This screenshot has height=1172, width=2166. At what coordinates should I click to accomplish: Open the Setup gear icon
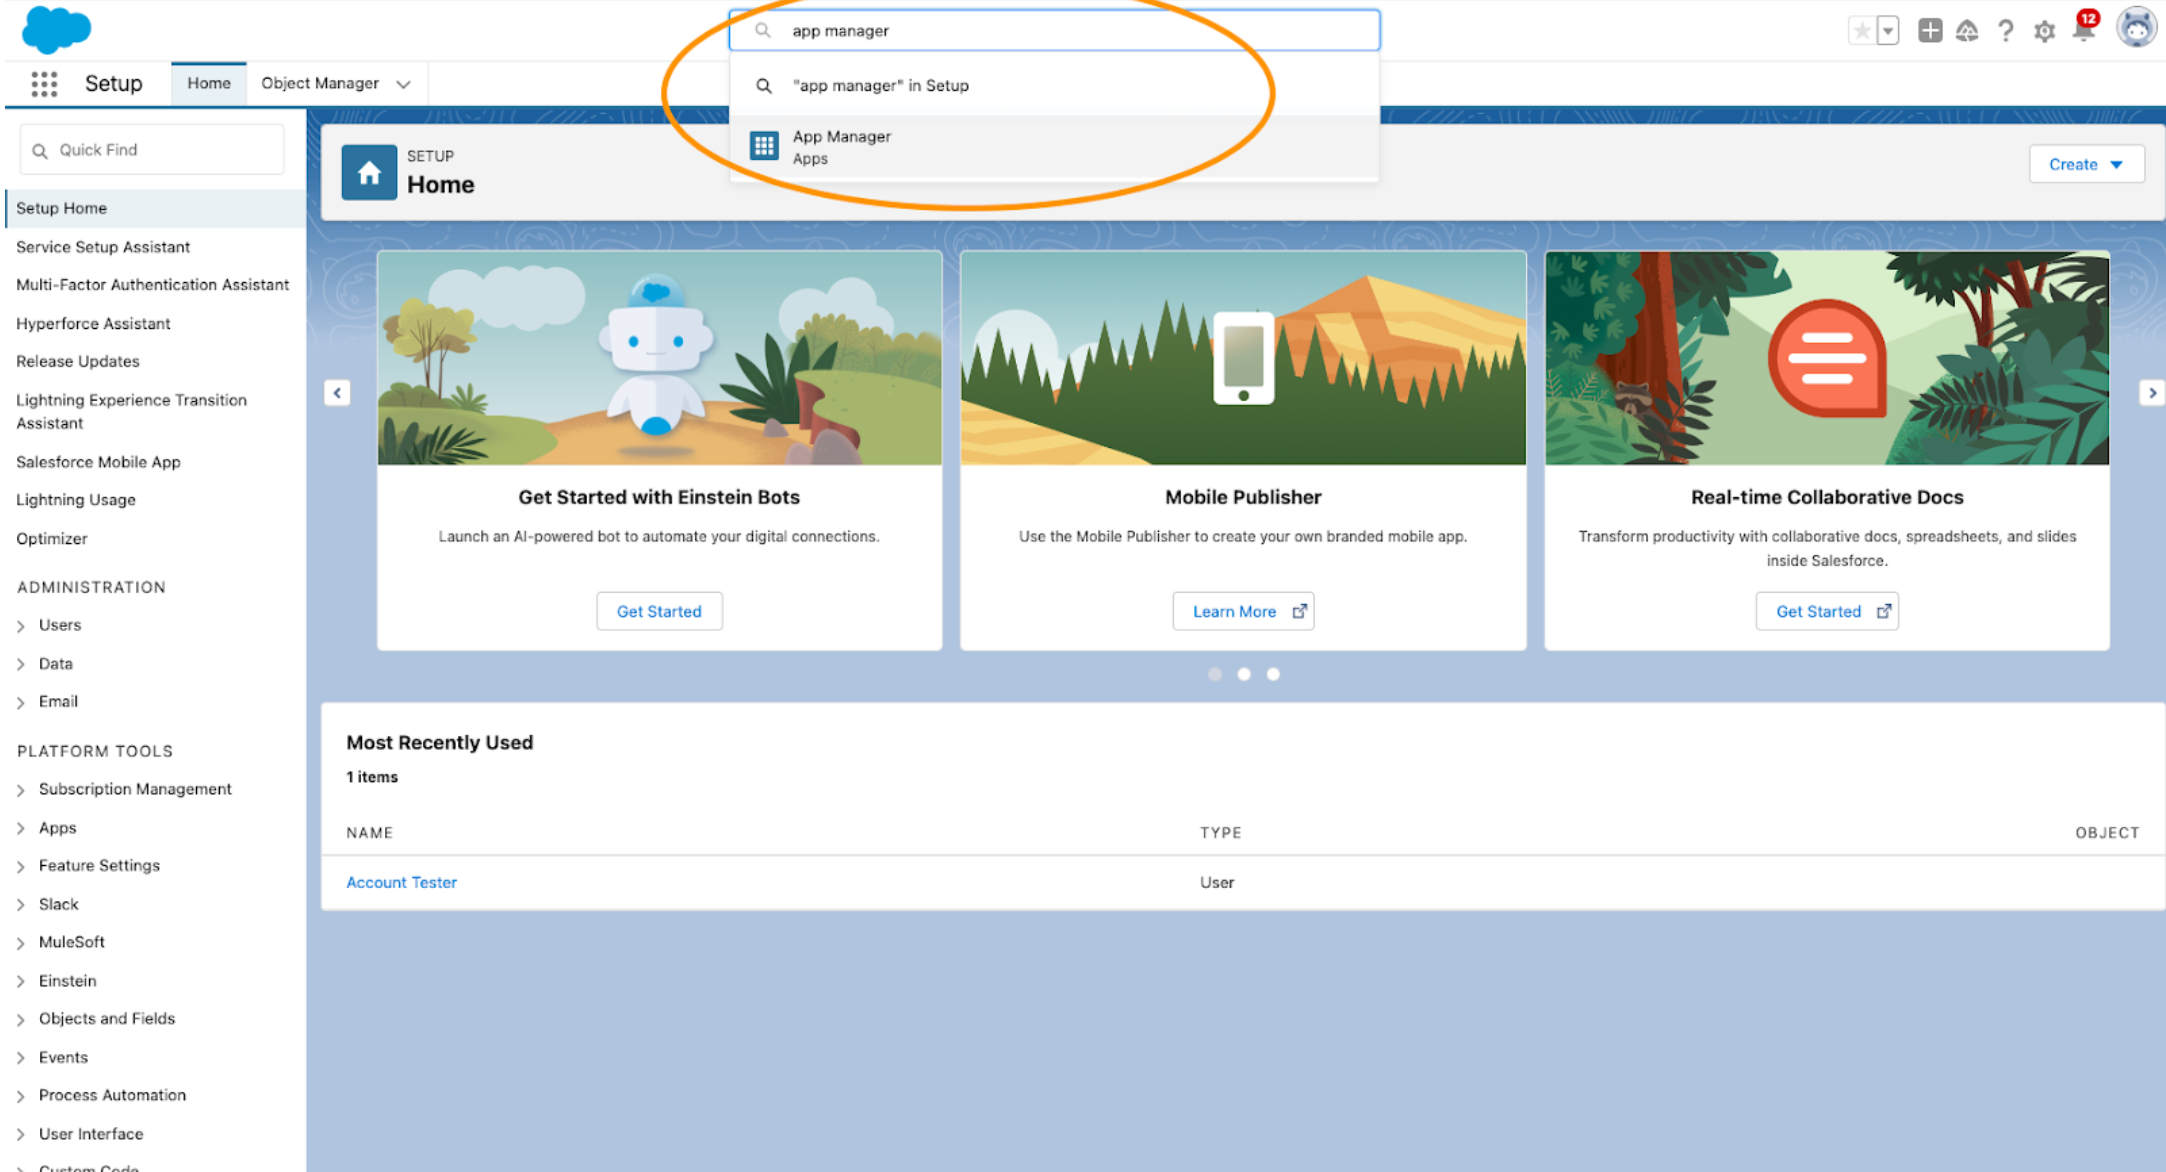[2044, 32]
